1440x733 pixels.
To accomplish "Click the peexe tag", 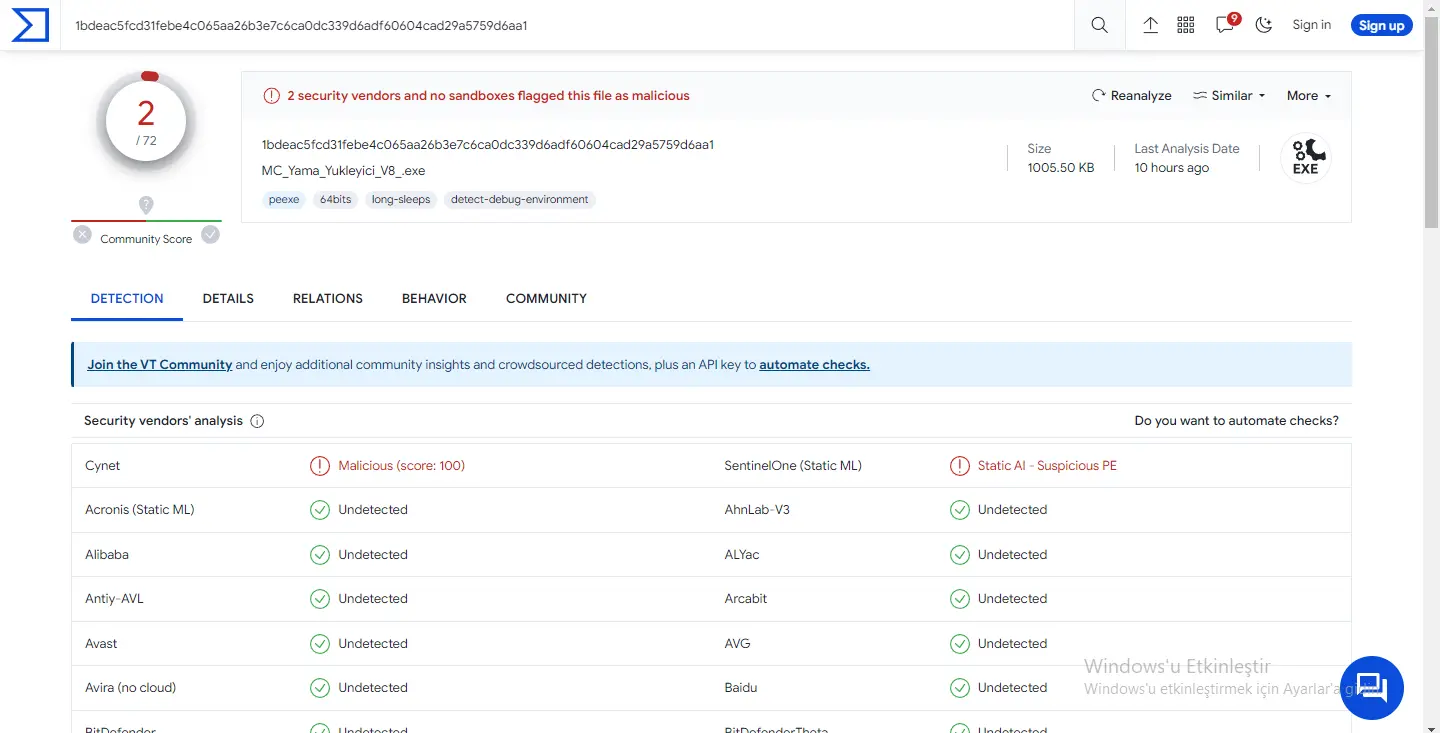I will point(284,200).
